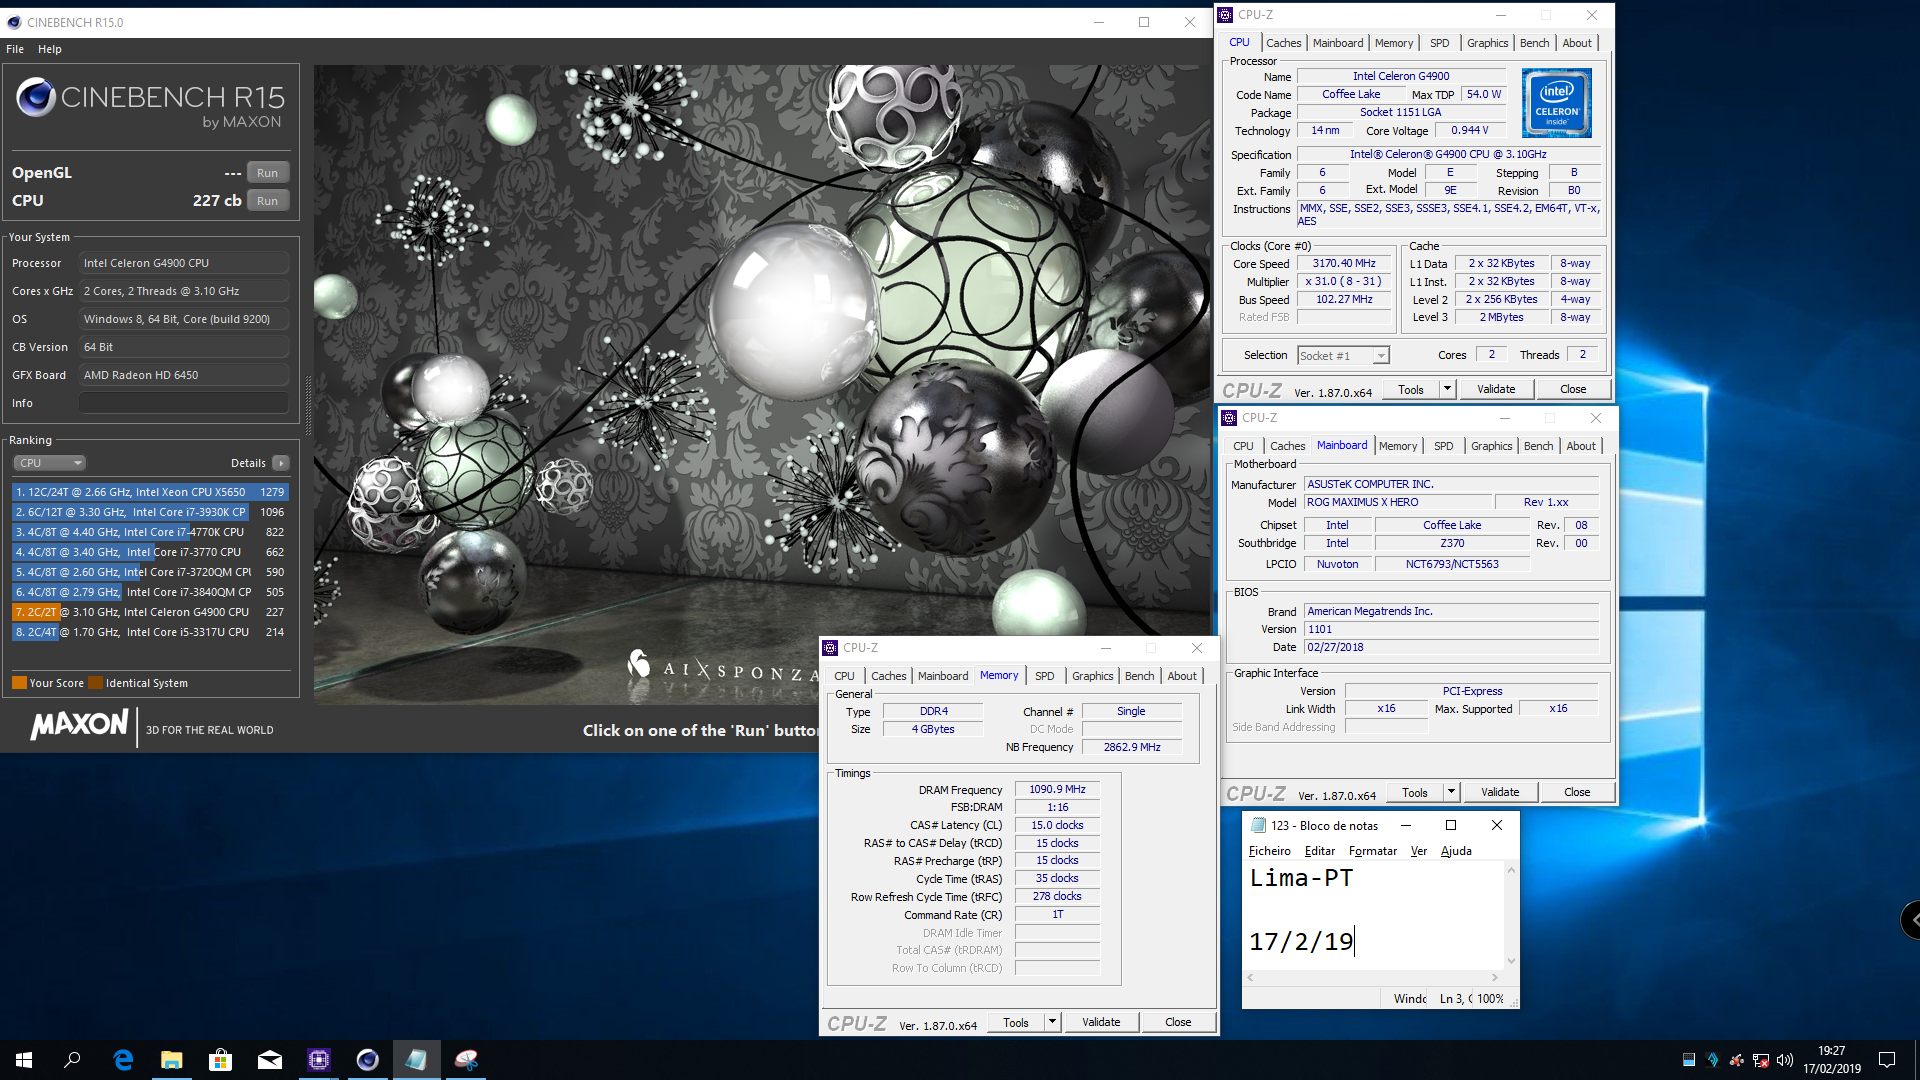Click Cinebench R15 logo sphere
1920x1080 pixels.
pos(36,97)
